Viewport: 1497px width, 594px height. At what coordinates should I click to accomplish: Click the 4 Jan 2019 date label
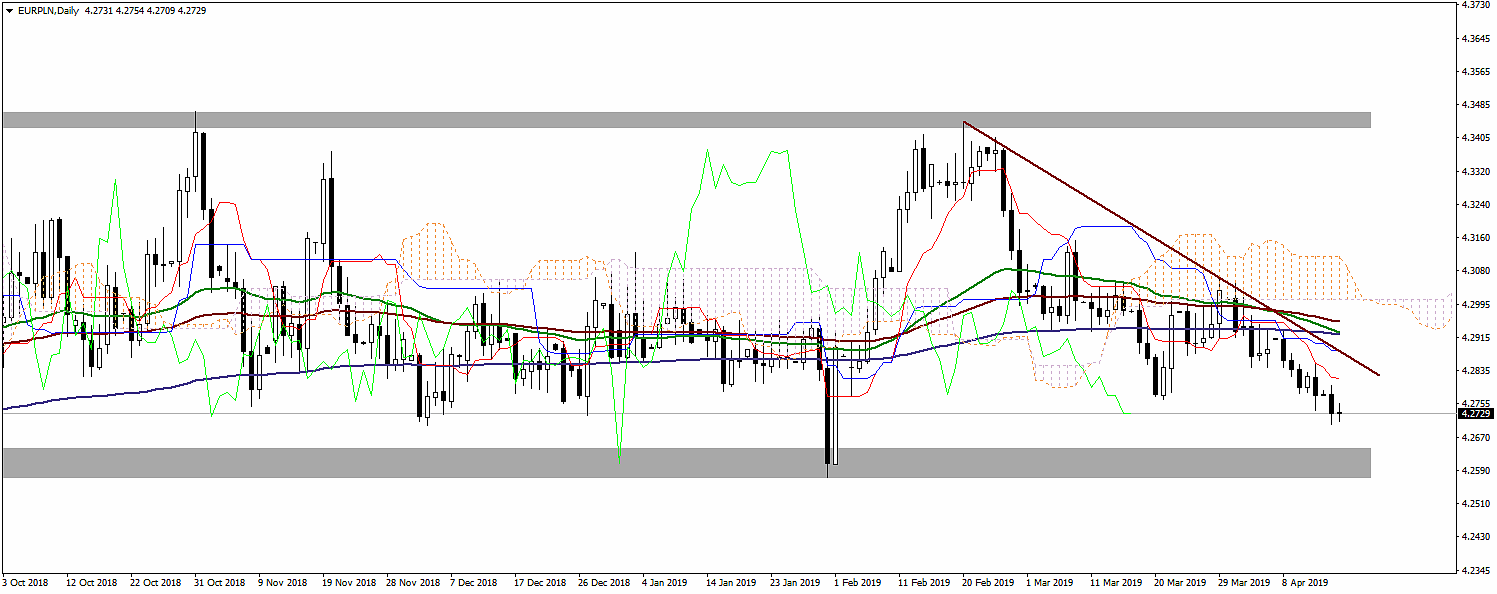click(665, 582)
